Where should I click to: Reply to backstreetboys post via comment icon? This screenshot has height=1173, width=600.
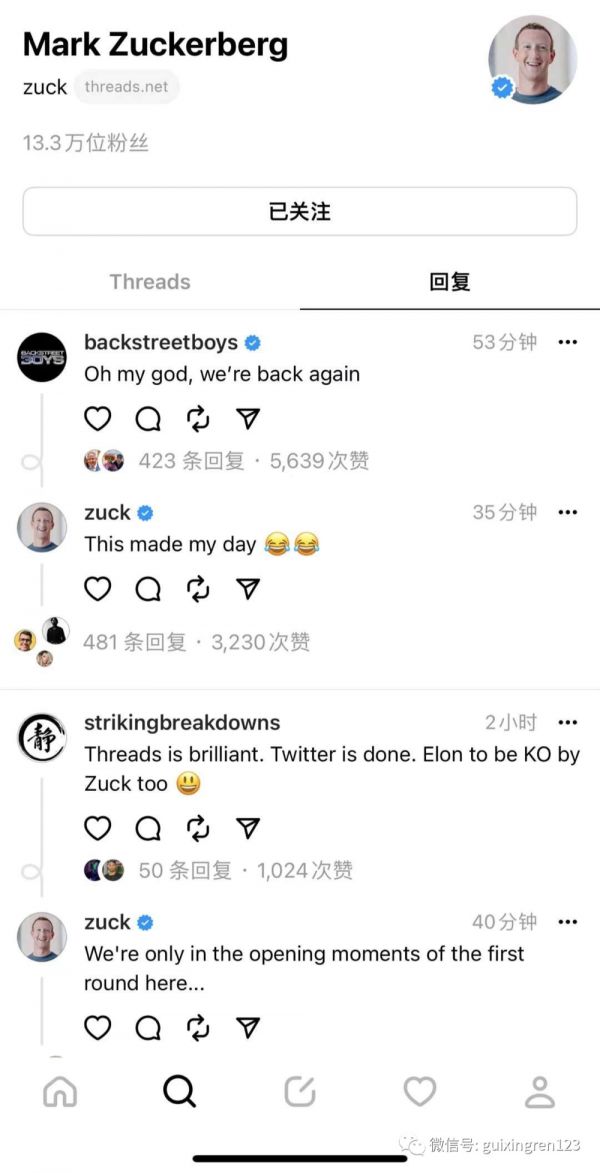point(148,419)
